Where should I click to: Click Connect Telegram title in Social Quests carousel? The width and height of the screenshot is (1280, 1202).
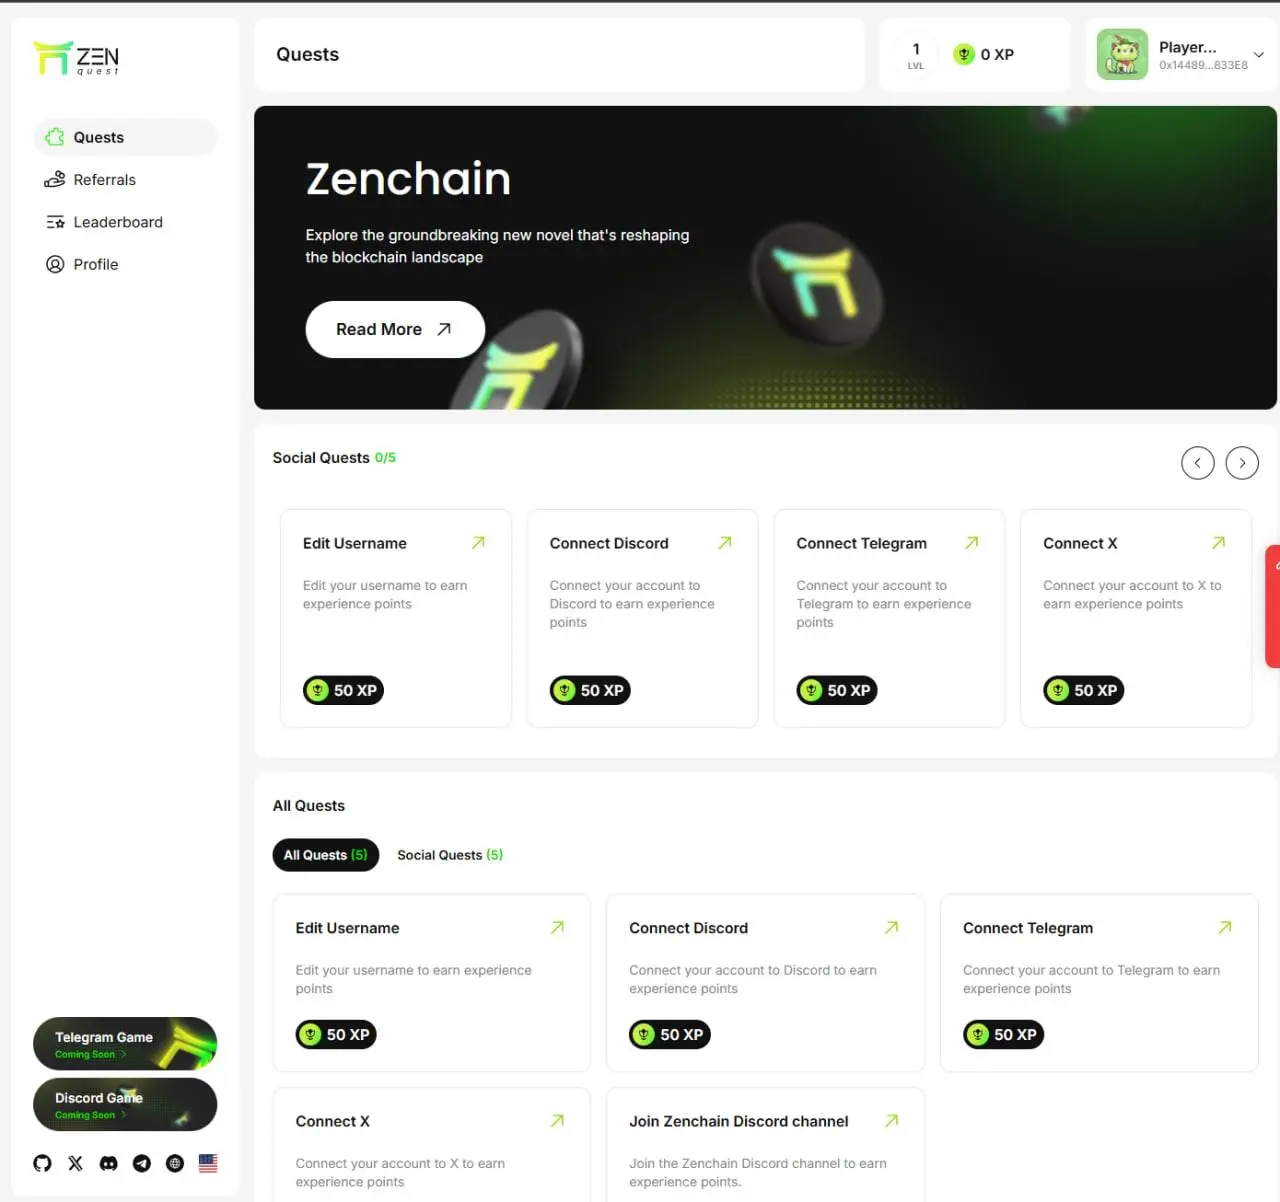pyautogui.click(x=861, y=543)
